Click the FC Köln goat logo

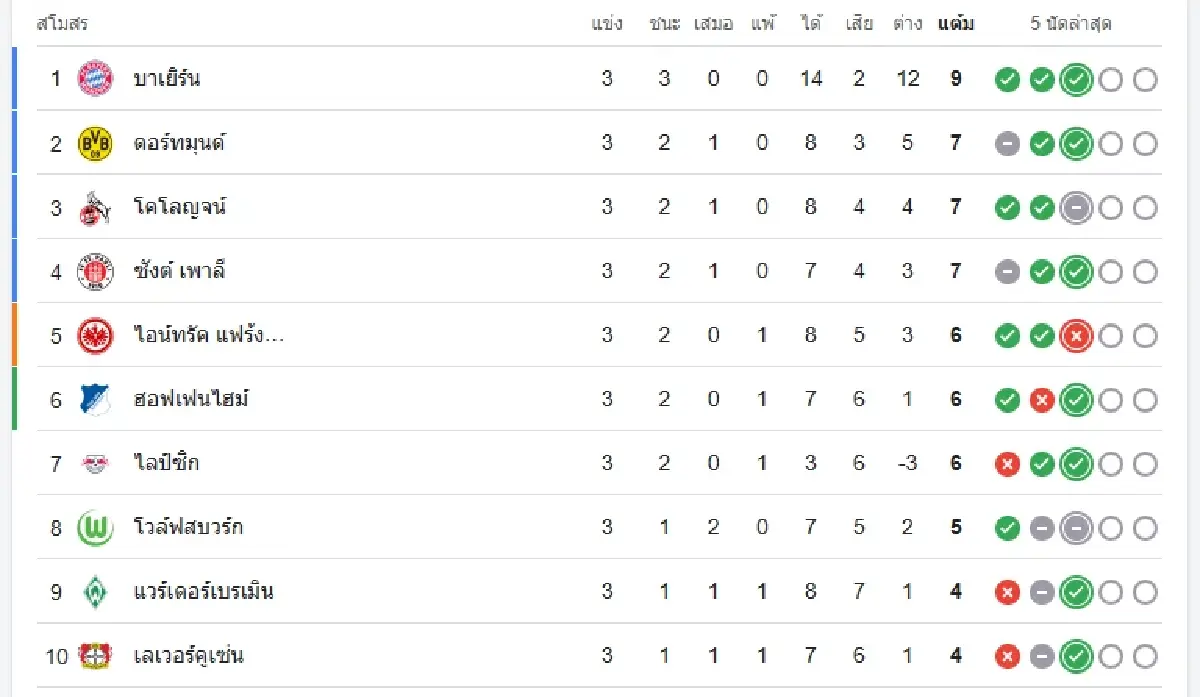pos(95,207)
